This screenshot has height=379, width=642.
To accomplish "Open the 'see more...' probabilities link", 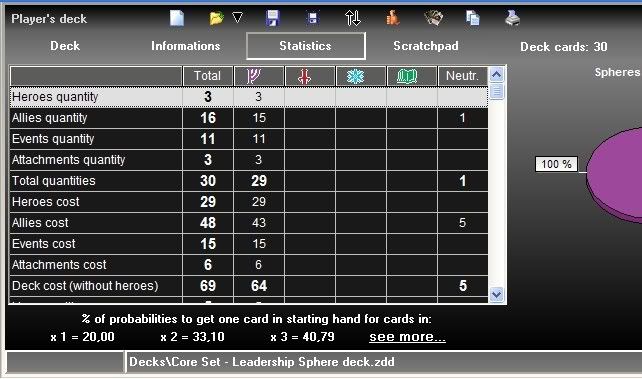I will tap(407, 337).
